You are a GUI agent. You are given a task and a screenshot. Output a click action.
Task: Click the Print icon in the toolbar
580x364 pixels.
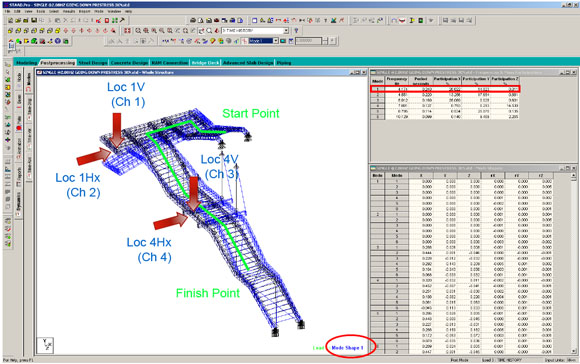point(193,20)
